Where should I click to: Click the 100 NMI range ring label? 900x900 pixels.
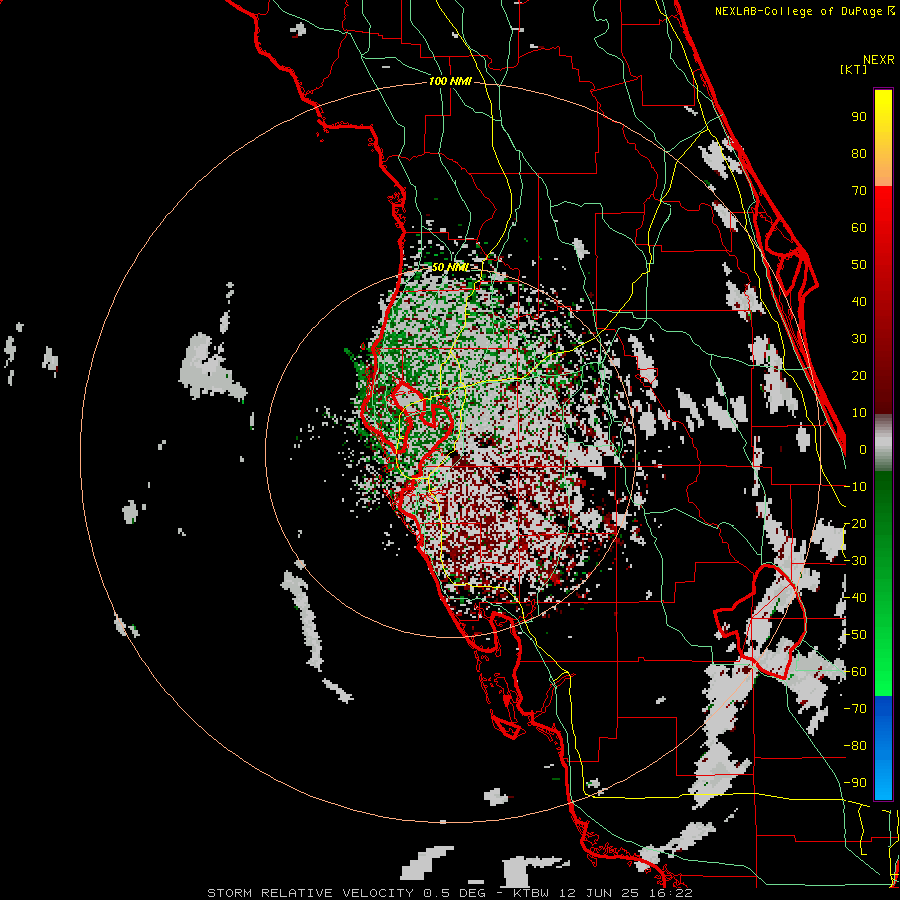[x=450, y=82]
